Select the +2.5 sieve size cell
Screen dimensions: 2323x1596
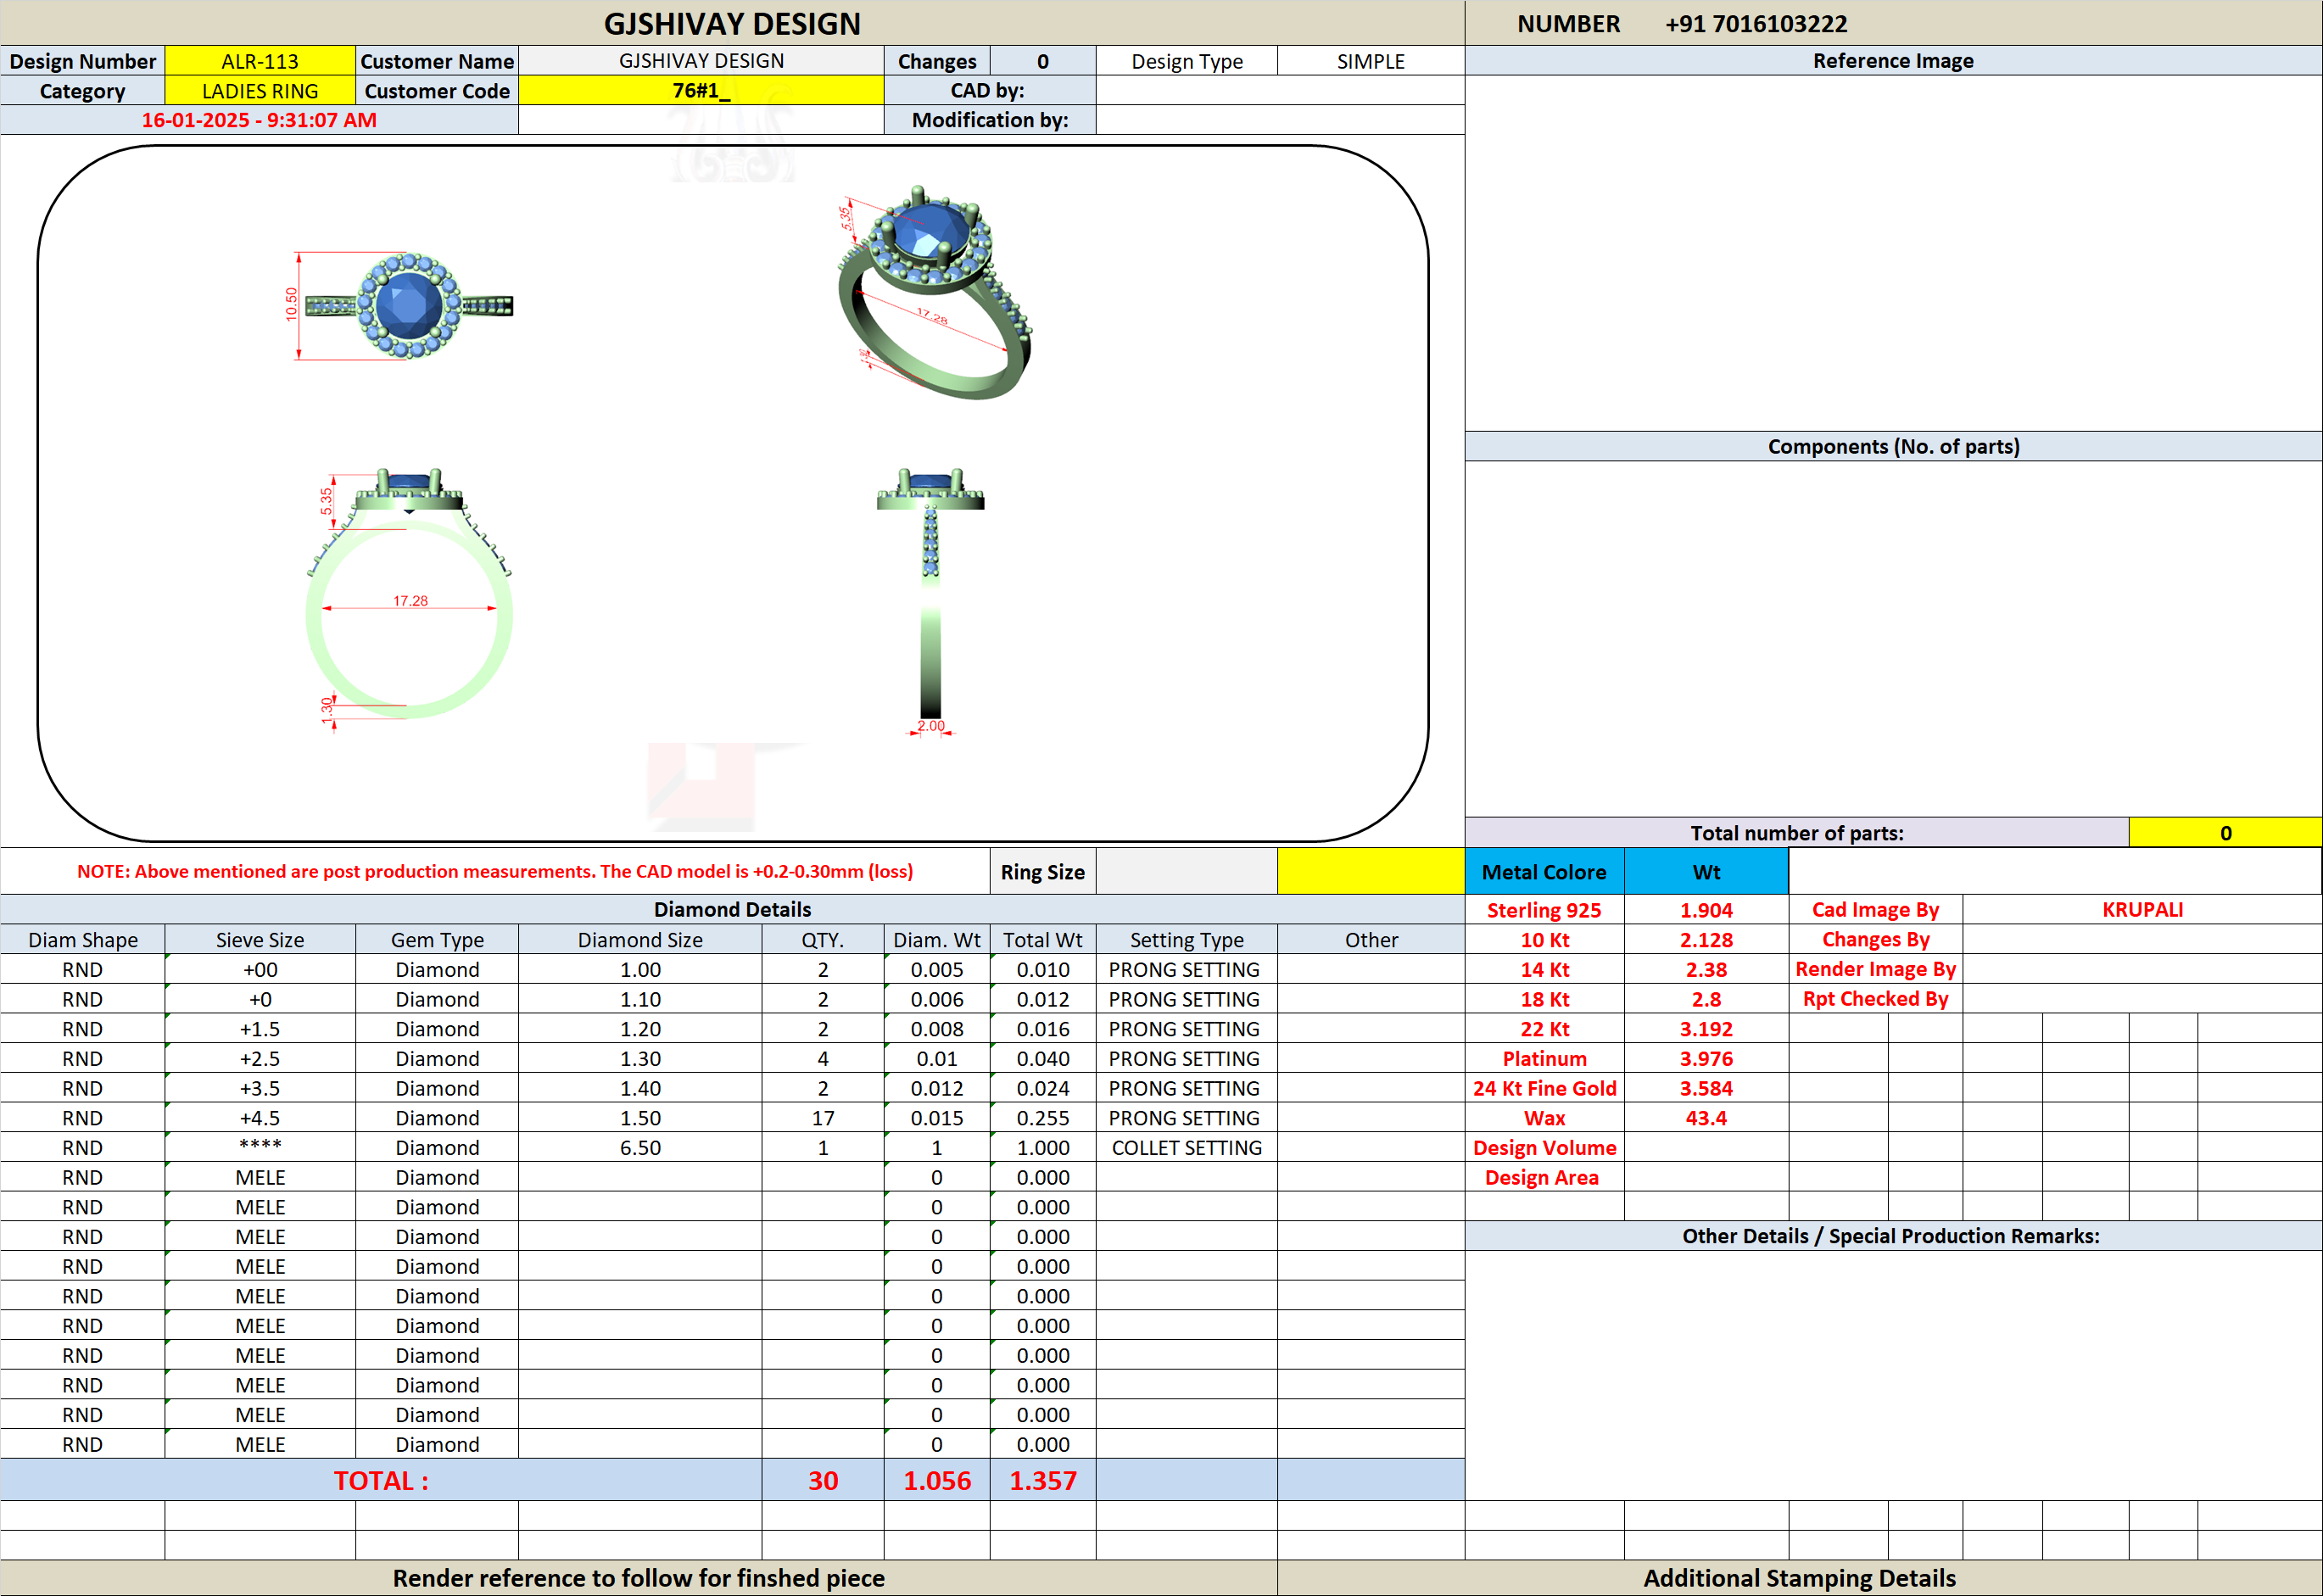tap(260, 1058)
